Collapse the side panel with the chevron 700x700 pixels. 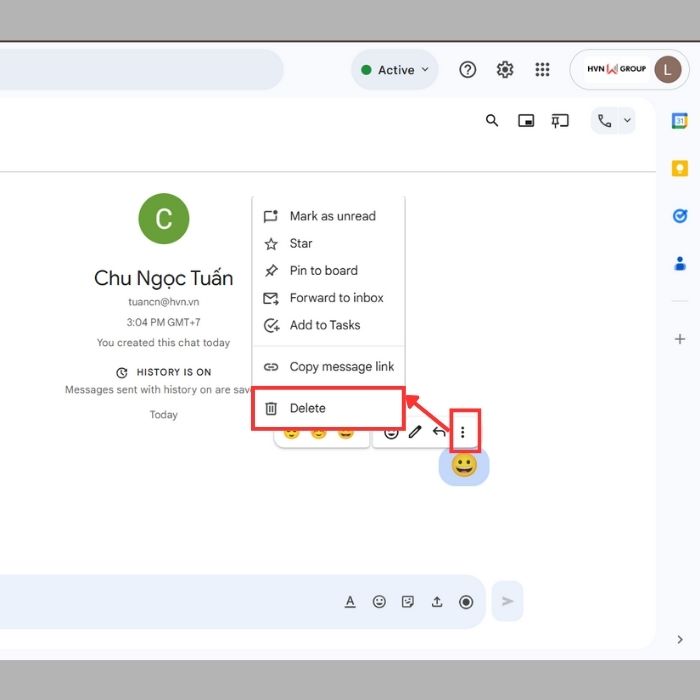[x=679, y=639]
